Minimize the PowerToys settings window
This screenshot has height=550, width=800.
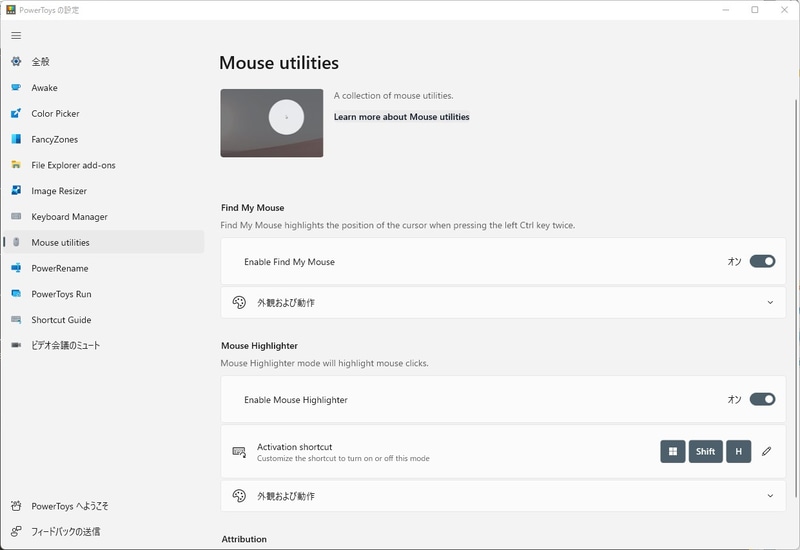click(726, 10)
